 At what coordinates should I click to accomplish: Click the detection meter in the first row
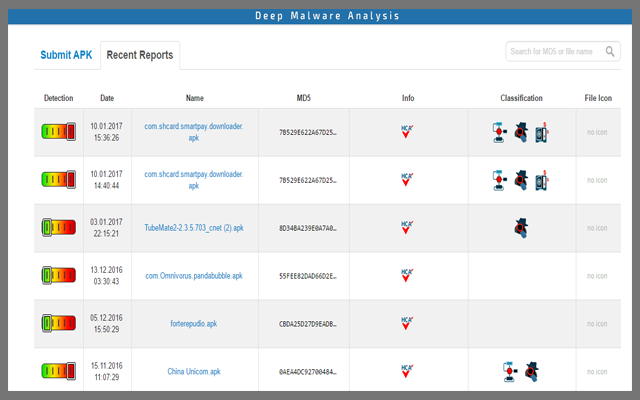tap(58, 132)
